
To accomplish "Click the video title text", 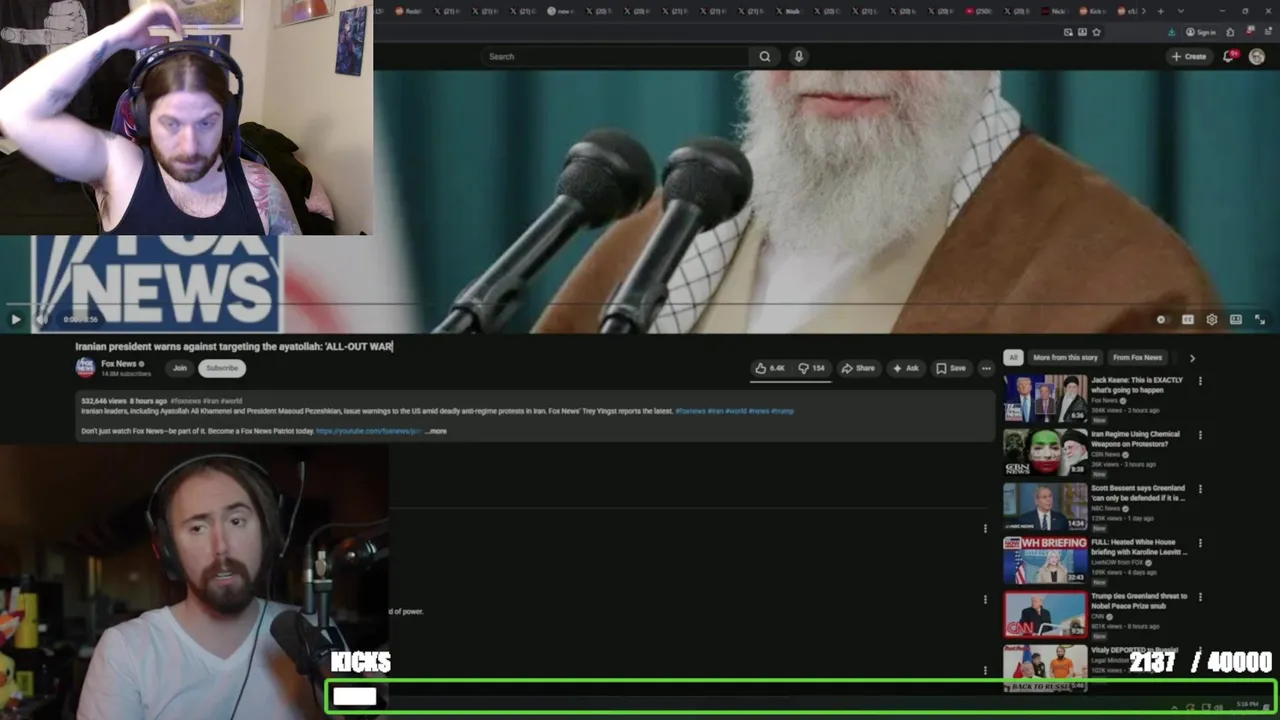I will tap(234, 346).
